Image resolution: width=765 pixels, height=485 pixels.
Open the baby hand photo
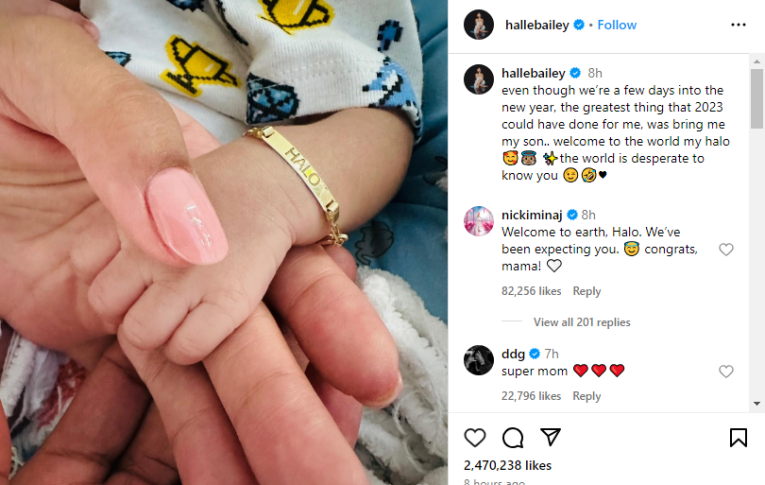click(x=224, y=242)
